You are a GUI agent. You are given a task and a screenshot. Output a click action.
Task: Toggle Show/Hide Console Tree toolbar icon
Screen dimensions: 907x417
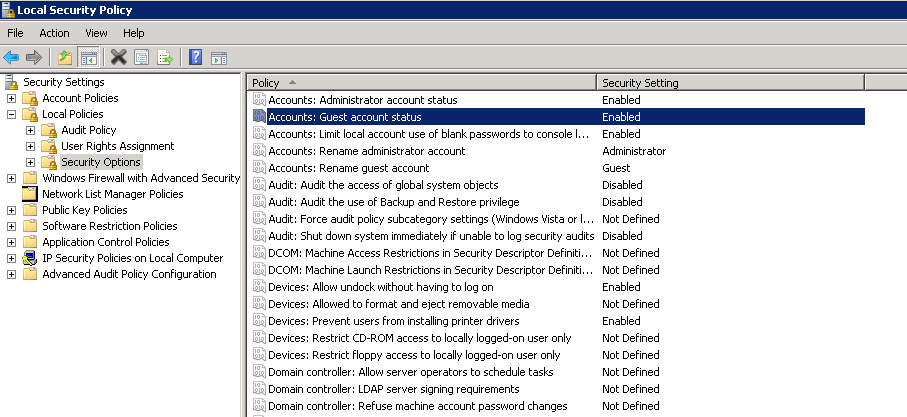pyautogui.click(x=88, y=57)
